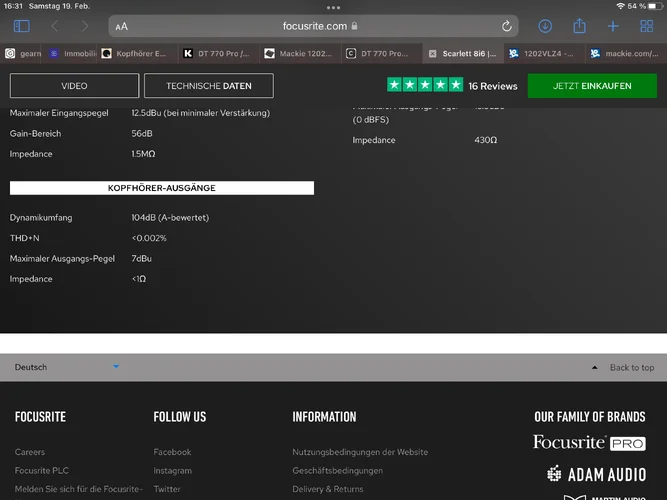Switch to the Mackie 1202 tab

(298, 53)
